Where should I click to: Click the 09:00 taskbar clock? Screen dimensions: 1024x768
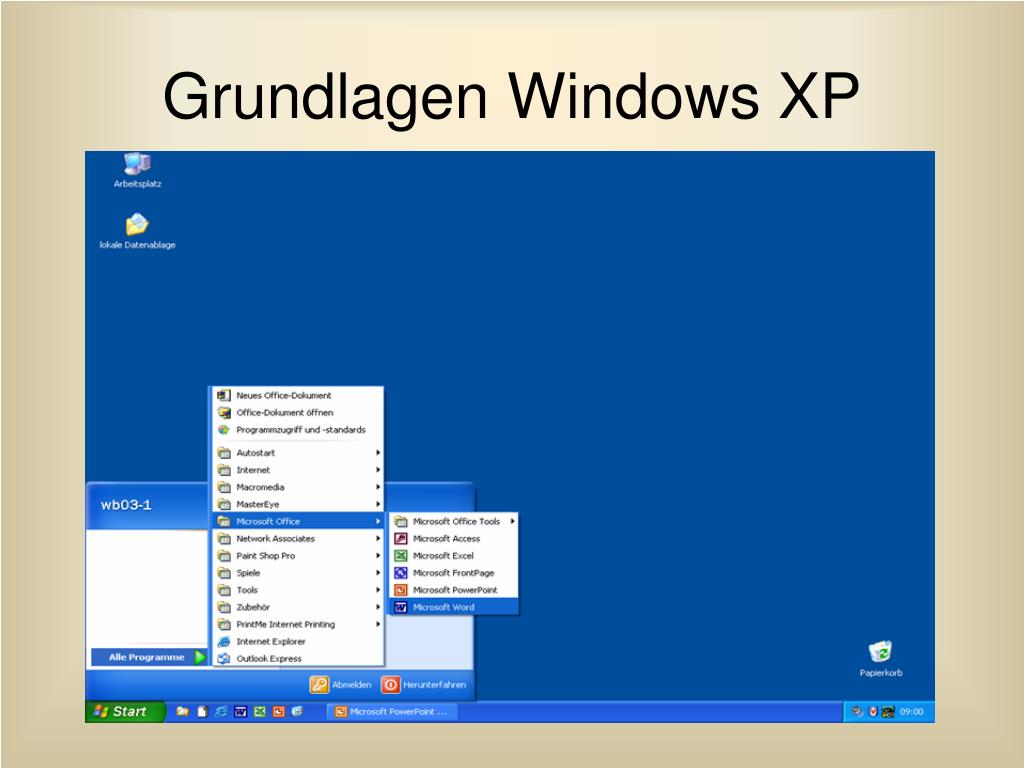click(912, 712)
